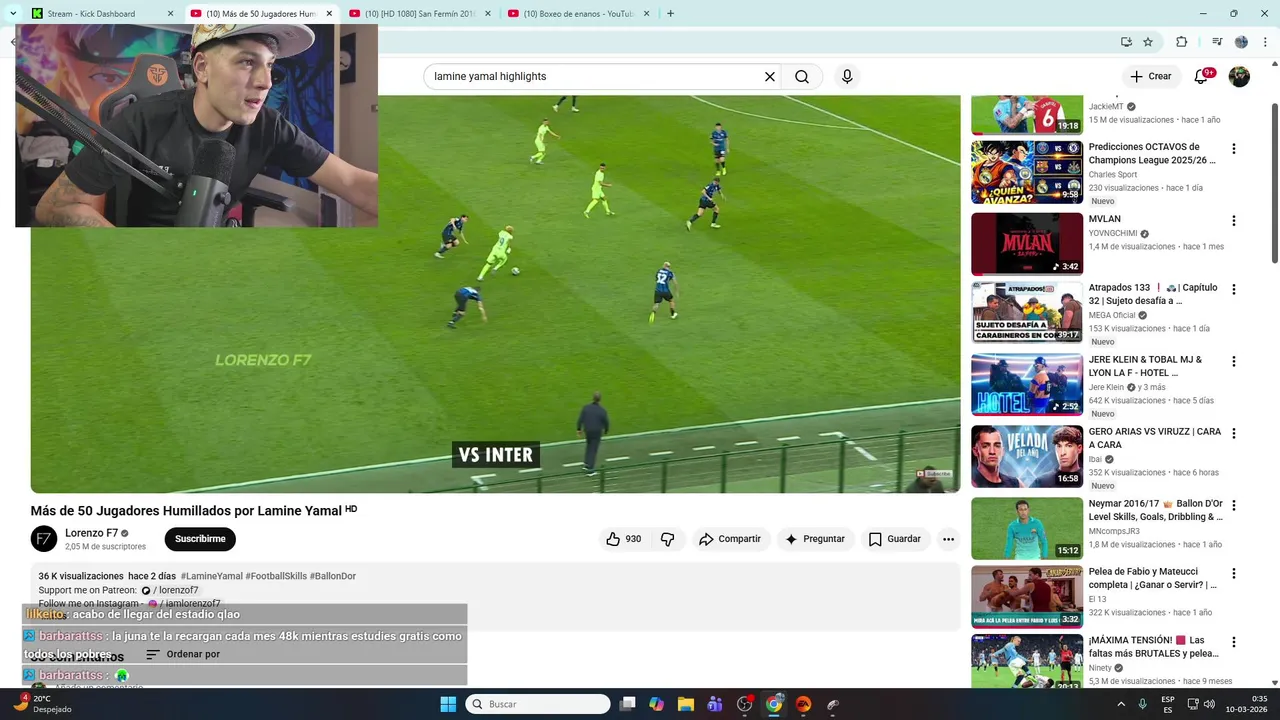Close the Boxeo de enanos tab
1280x720 pixels.
[x=646, y=14]
